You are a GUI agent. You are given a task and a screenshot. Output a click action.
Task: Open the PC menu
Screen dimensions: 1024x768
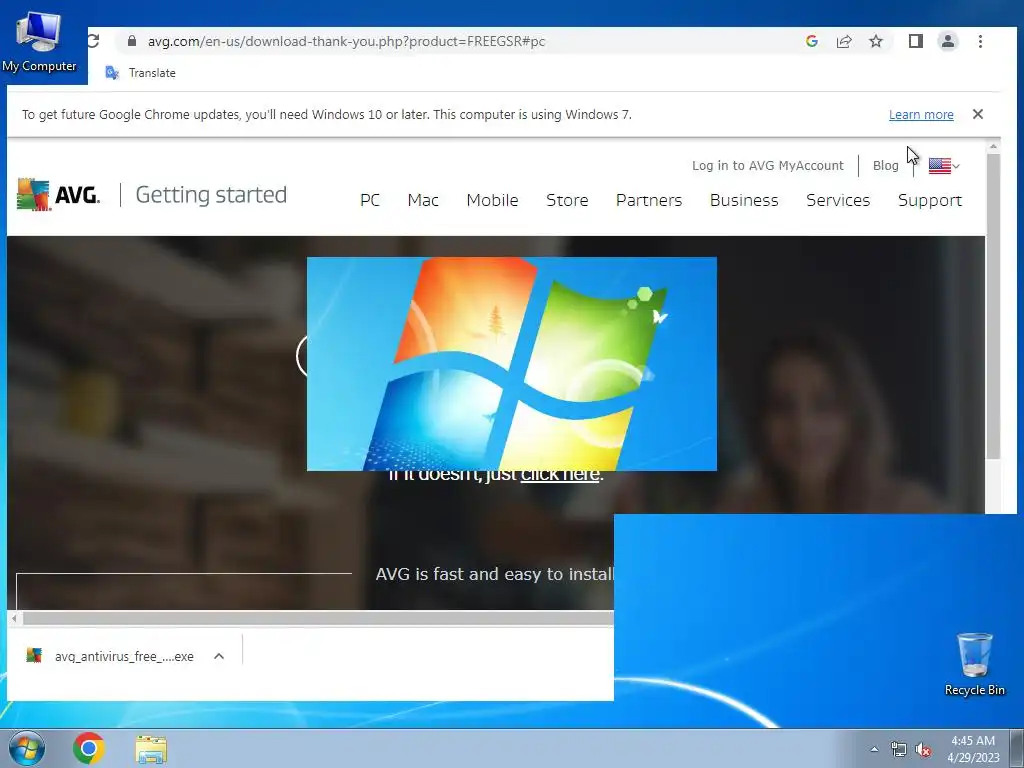click(x=370, y=200)
